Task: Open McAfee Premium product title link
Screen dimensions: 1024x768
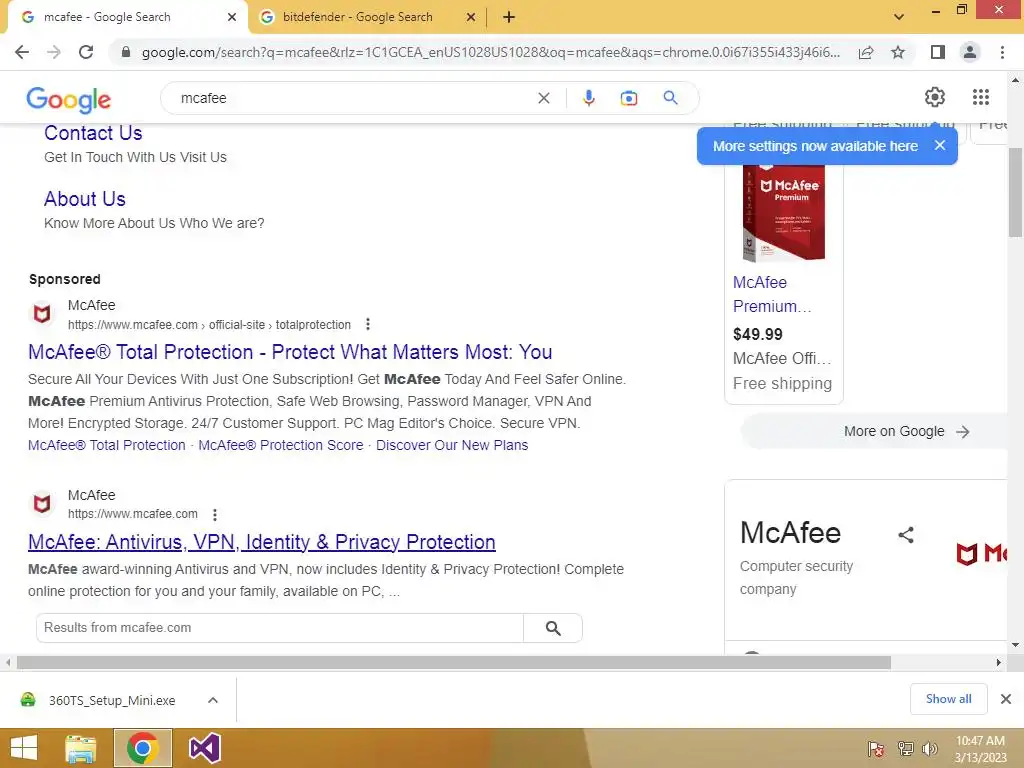Action: 772,295
